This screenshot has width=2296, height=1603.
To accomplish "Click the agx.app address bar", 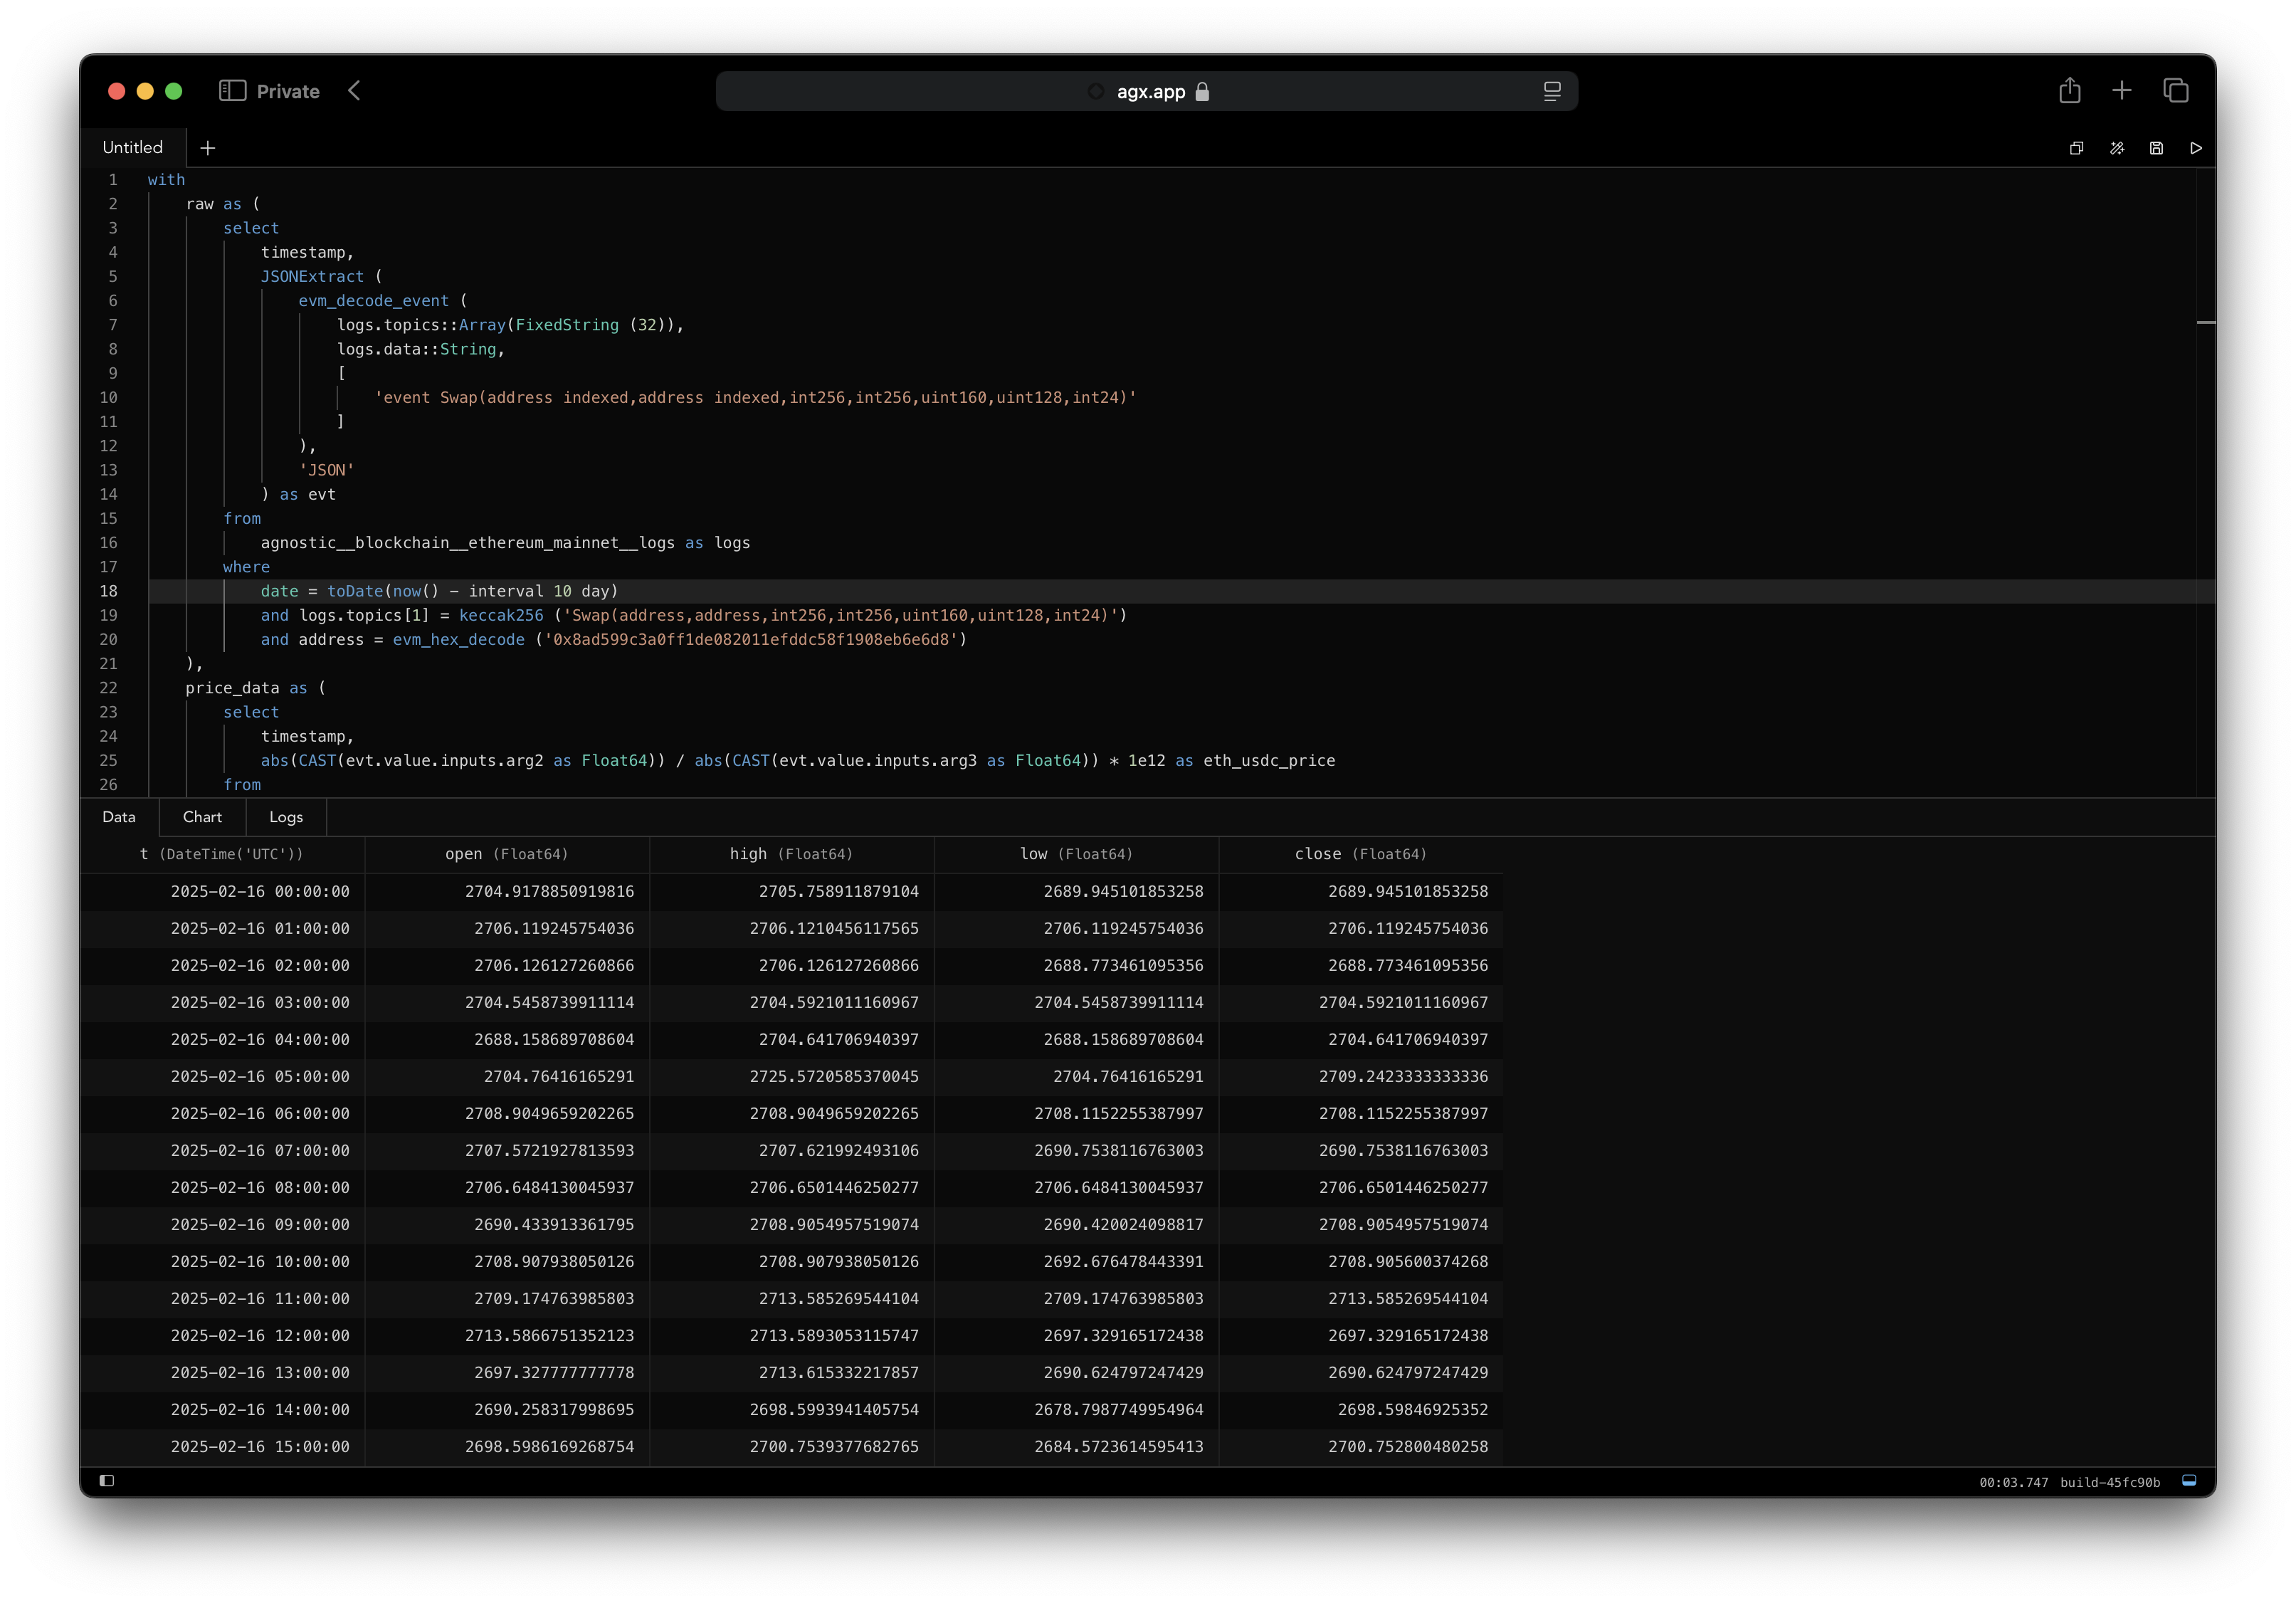I will pyautogui.click(x=1148, y=91).
